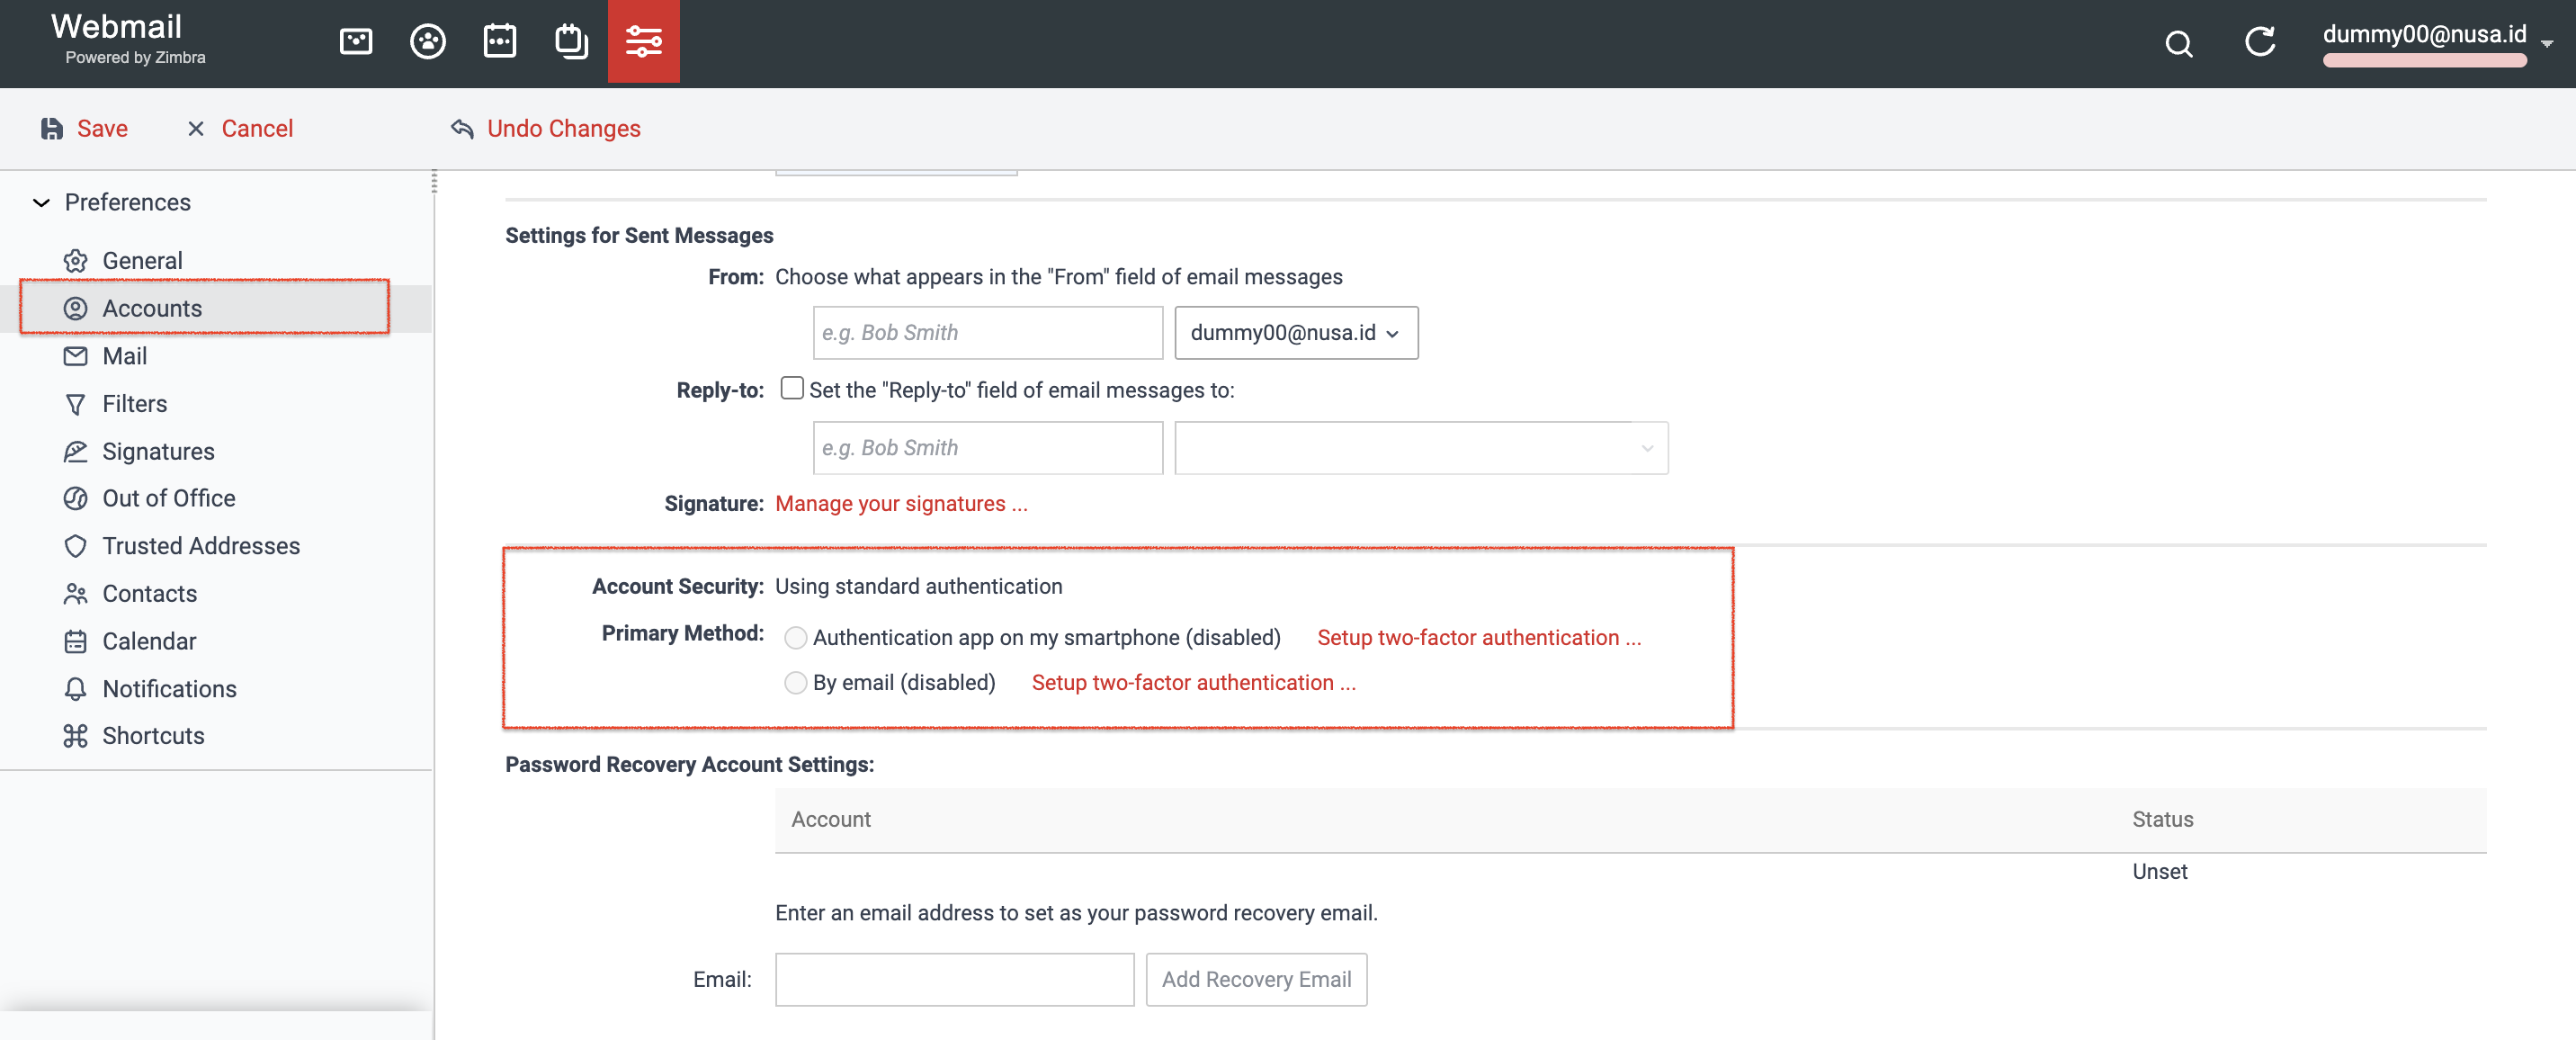Viewport: 2576px width, 1040px height.
Task: Select Authentication app on smartphone radio
Action: click(x=795, y=638)
